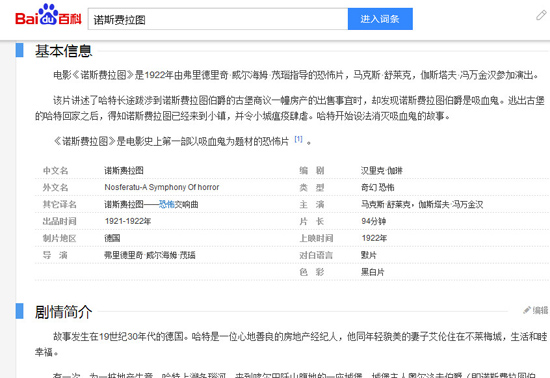Click the 1921-1922年 value
This screenshot has width=550, height=378.
coord(128,221)
